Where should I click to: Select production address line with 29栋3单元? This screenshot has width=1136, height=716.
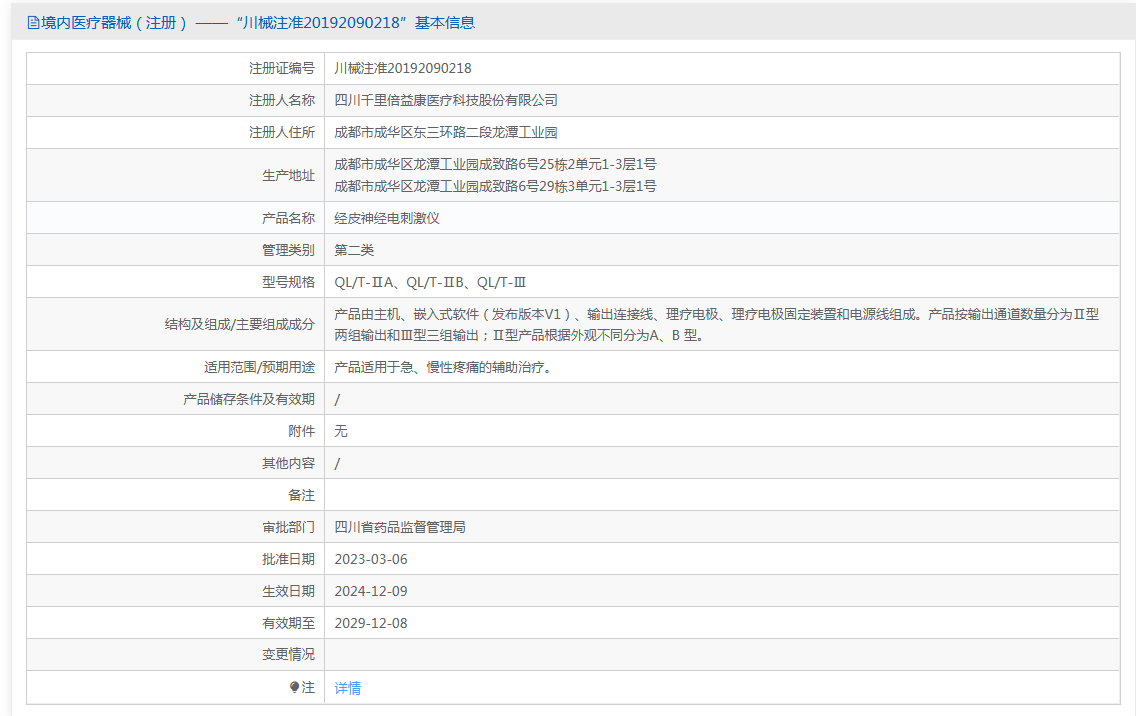click(x=495, y=186)
